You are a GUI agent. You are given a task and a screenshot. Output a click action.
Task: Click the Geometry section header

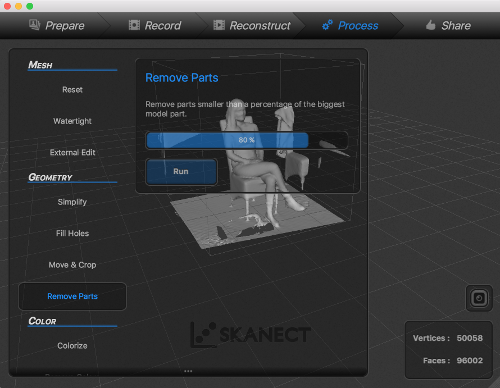[x=50, y=177]
